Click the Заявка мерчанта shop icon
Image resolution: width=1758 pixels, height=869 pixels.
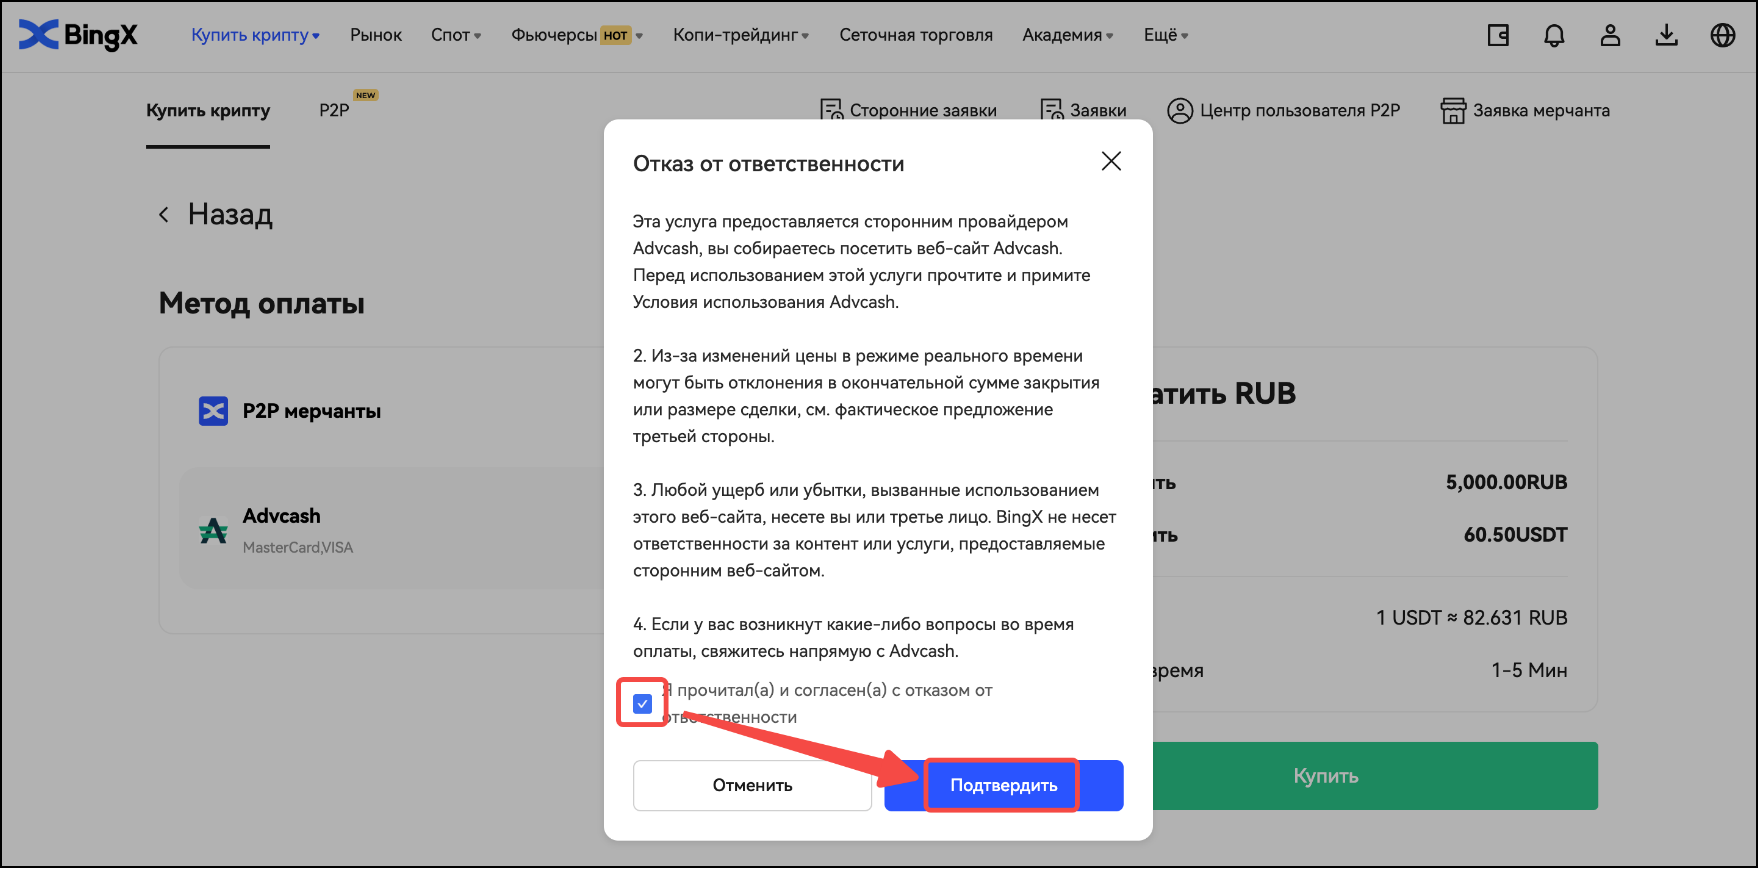[1453, 110]
